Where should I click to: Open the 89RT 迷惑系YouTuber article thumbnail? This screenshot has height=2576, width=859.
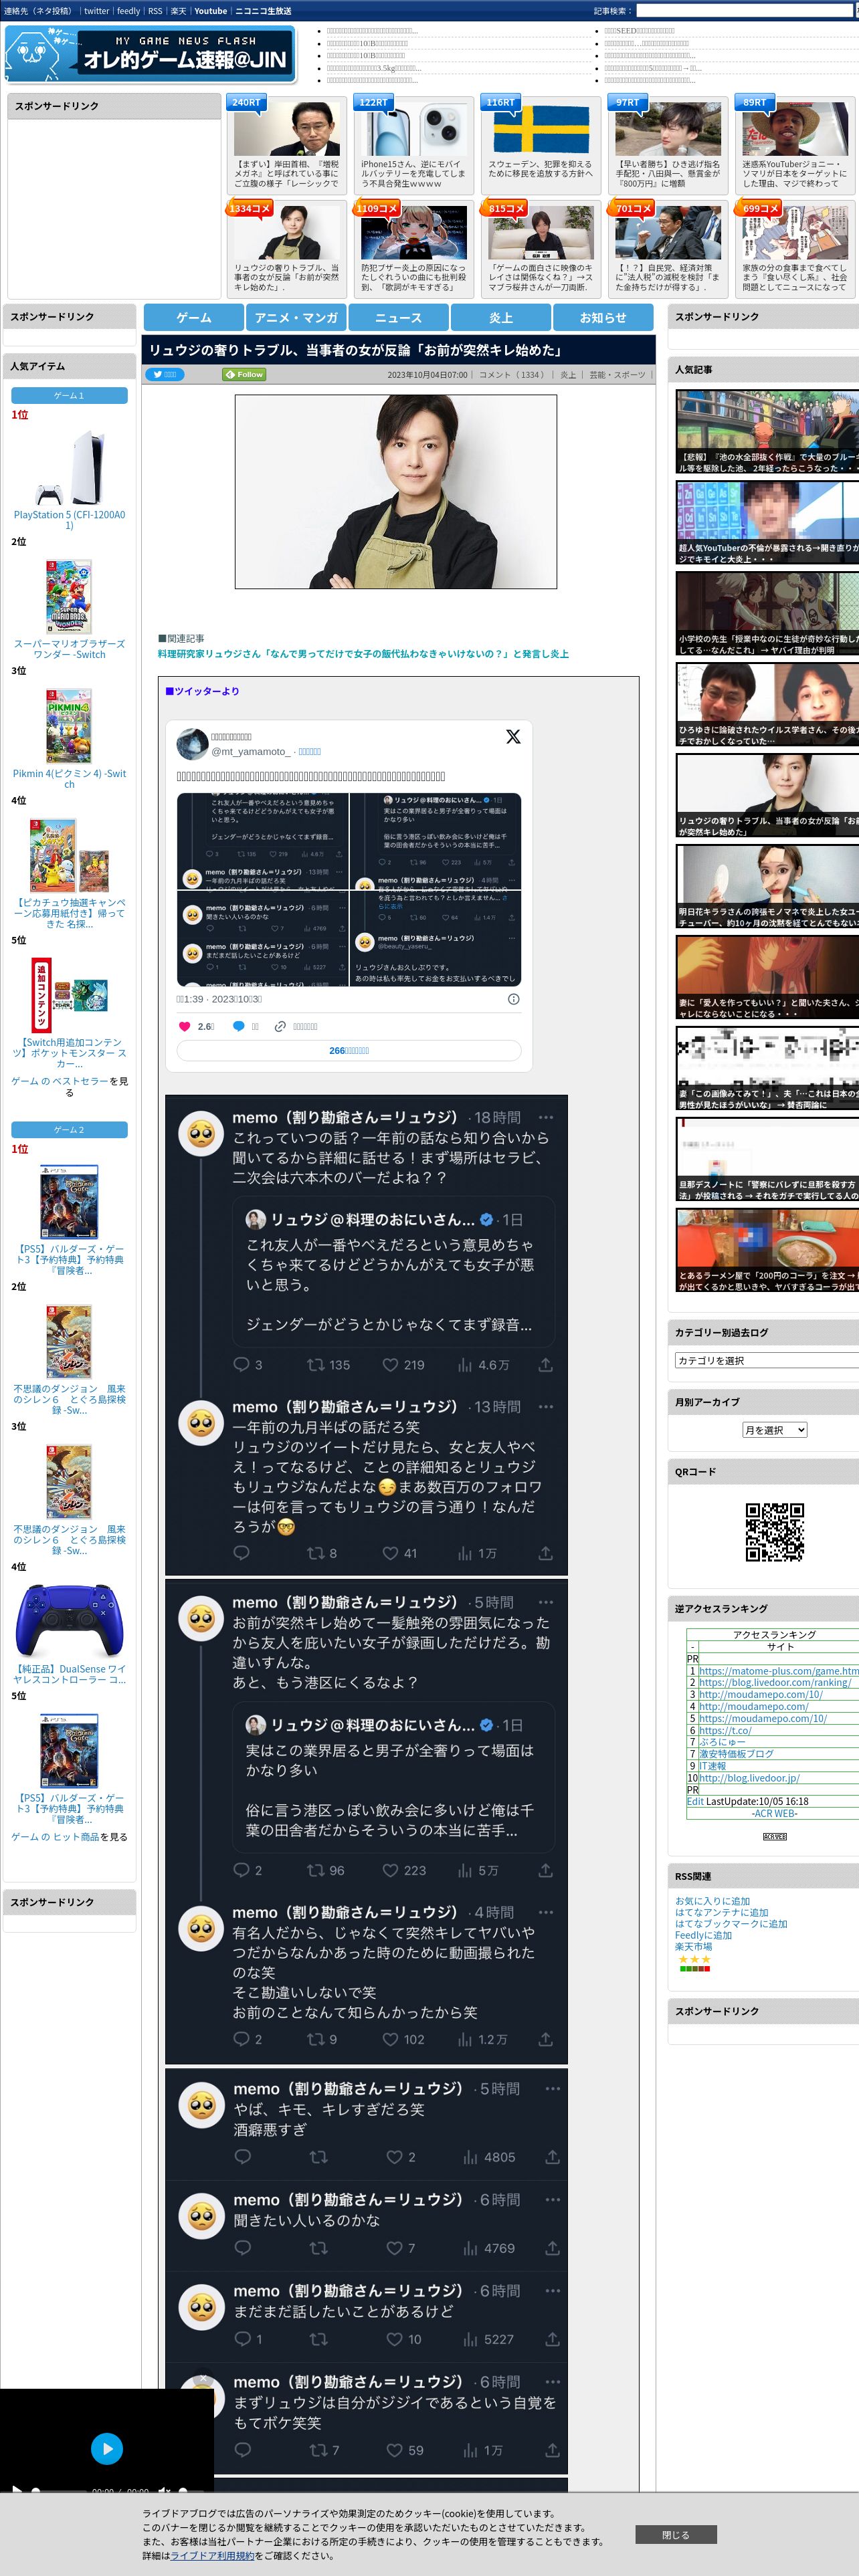pyautogui.click(x=794, y=128)
